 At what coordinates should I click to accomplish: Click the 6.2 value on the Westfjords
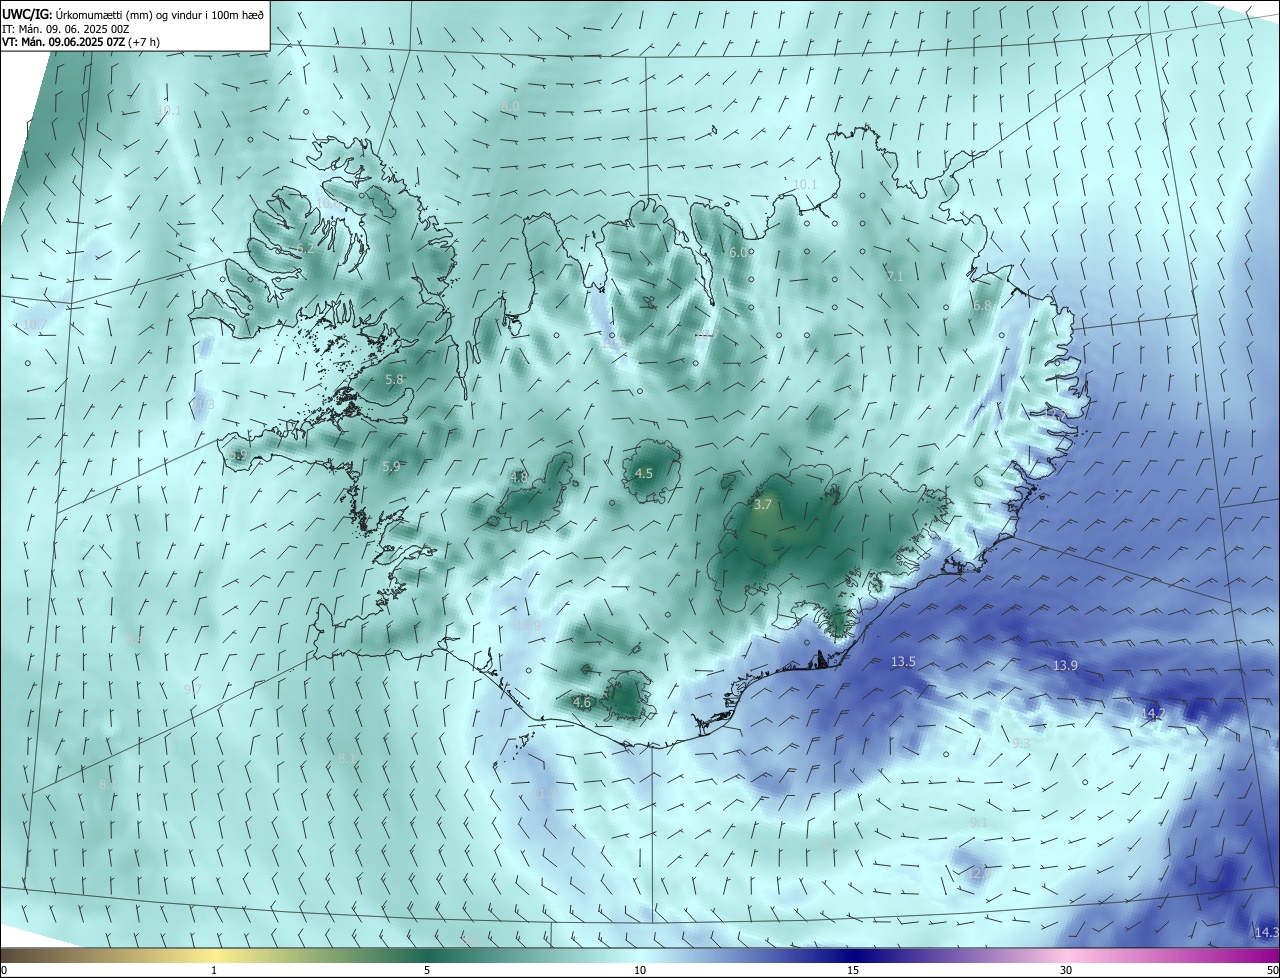[x=305, y=249]
